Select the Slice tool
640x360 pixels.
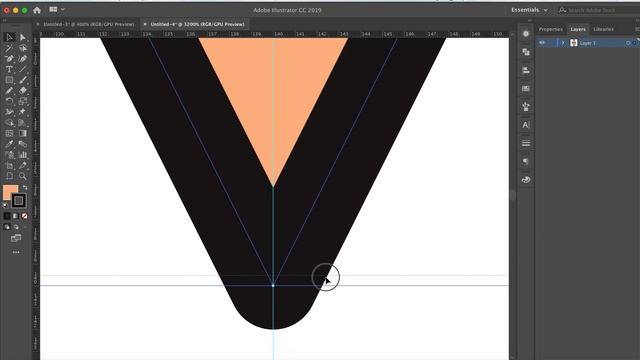(23, 165)
